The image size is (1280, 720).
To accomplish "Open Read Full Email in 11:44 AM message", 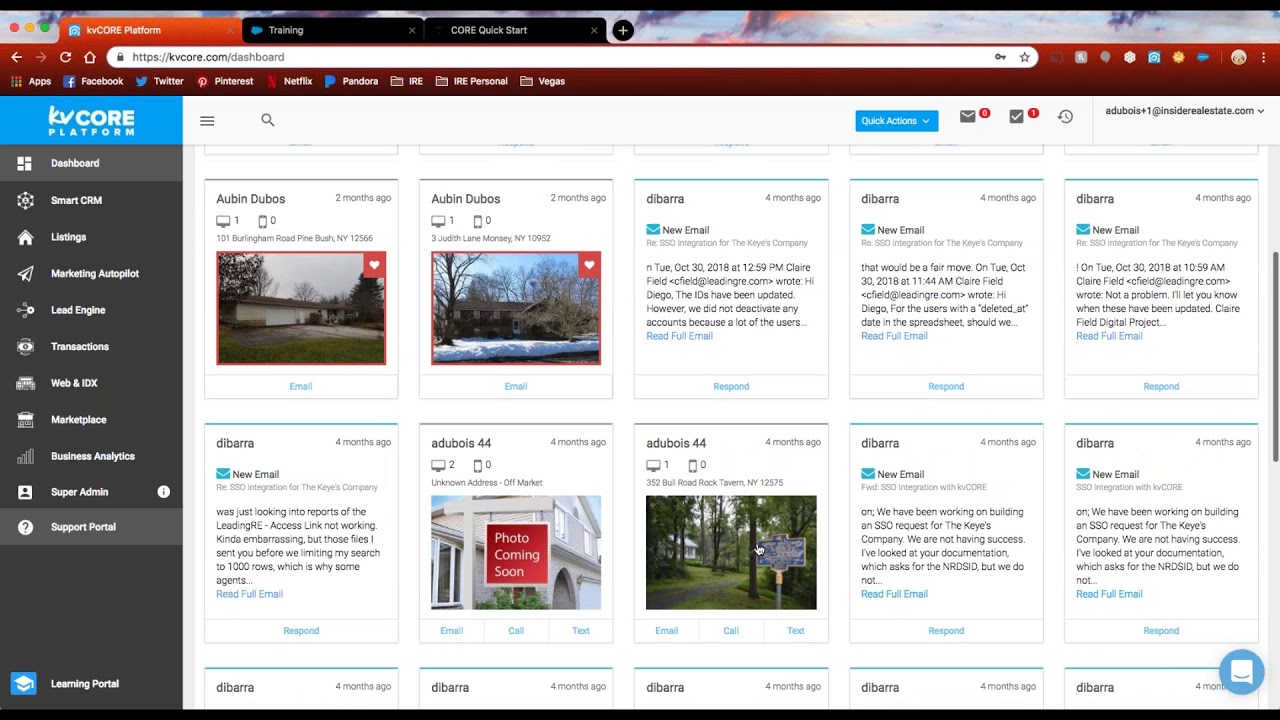I will click(894, 336).
